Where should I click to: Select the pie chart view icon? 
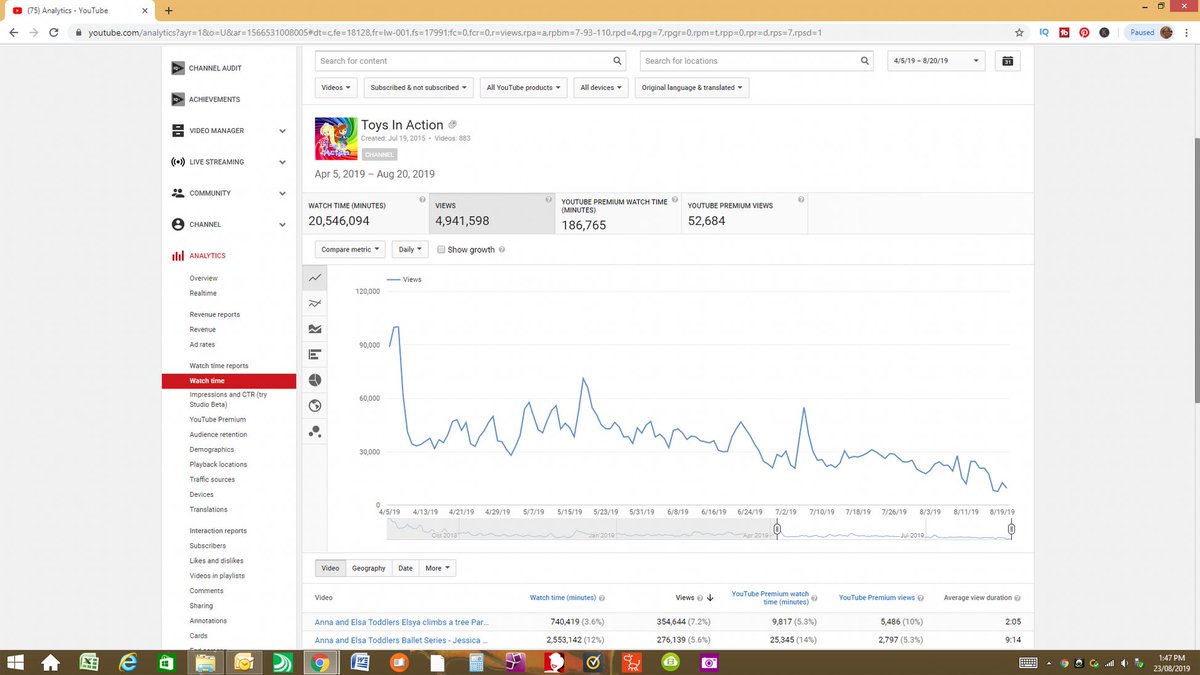click(315, 381)
